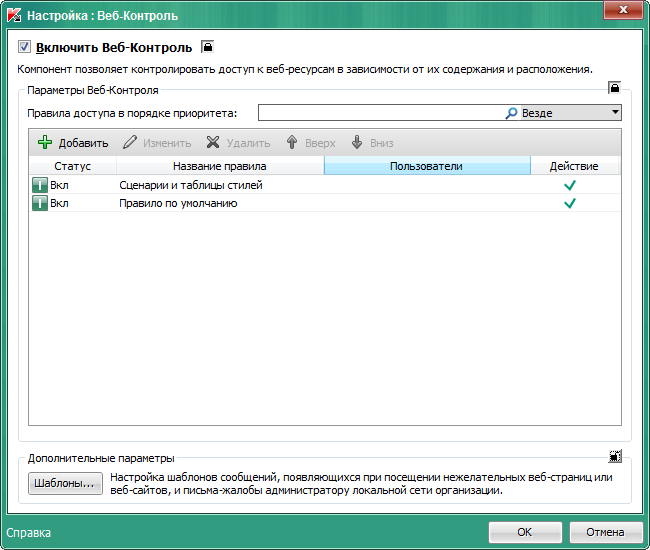Viewport: 650px width, 550px height.
Task: Click the lock icon beside 'Включить Веб-Контроль'
Action: (x=207, y=46)
